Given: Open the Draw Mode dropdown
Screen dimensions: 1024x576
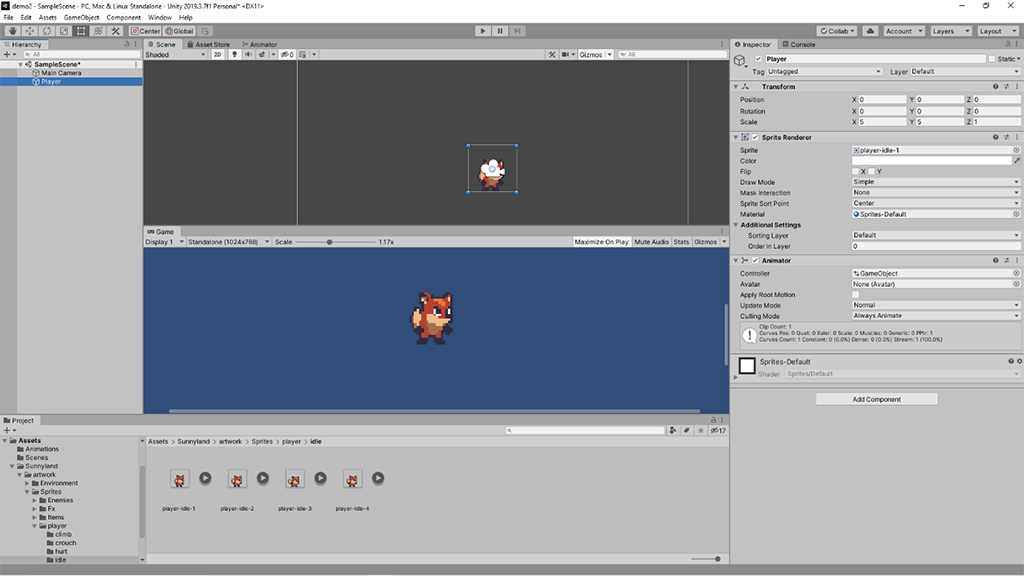Looking at the screenshot, I should point(935,182).
